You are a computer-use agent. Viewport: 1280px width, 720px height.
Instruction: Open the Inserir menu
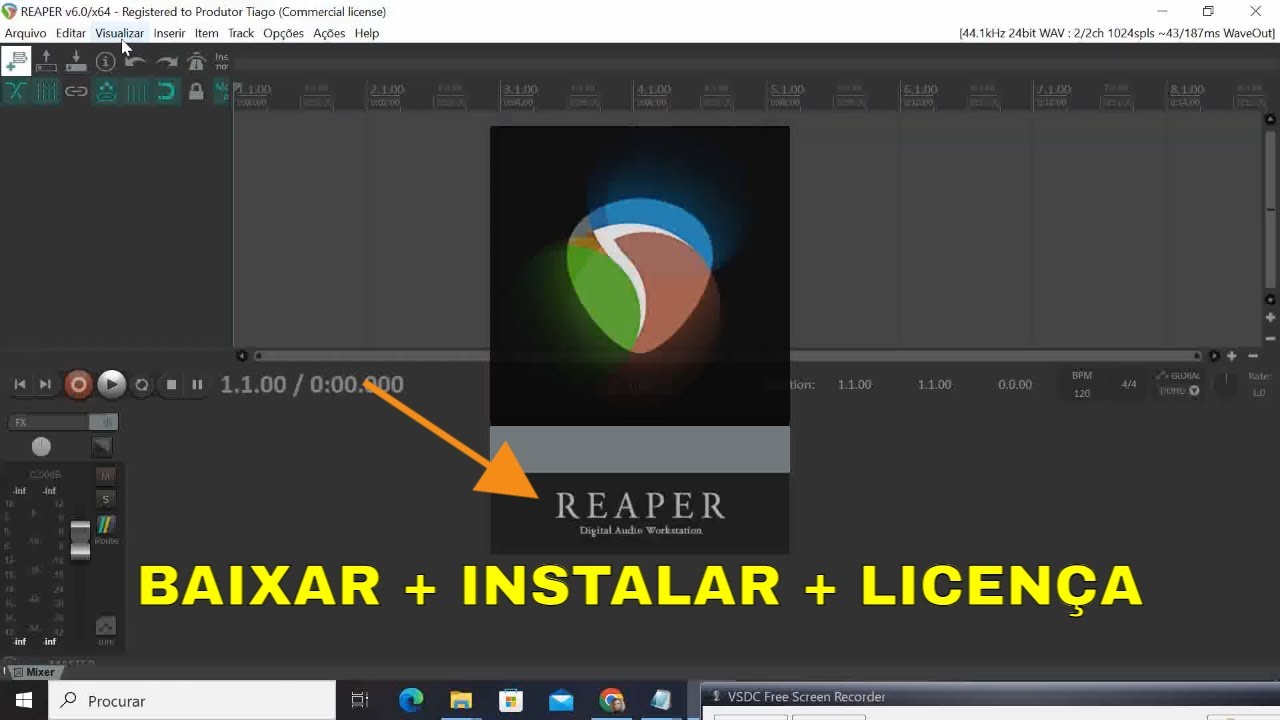169,33
